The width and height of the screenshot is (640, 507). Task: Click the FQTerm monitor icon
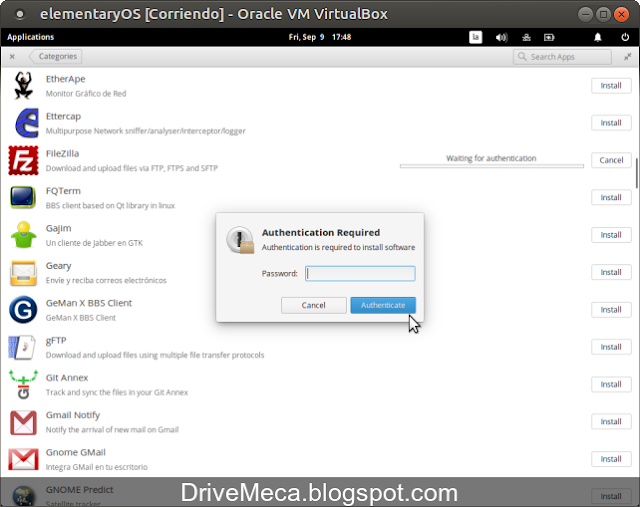click(x=23, y=198)
